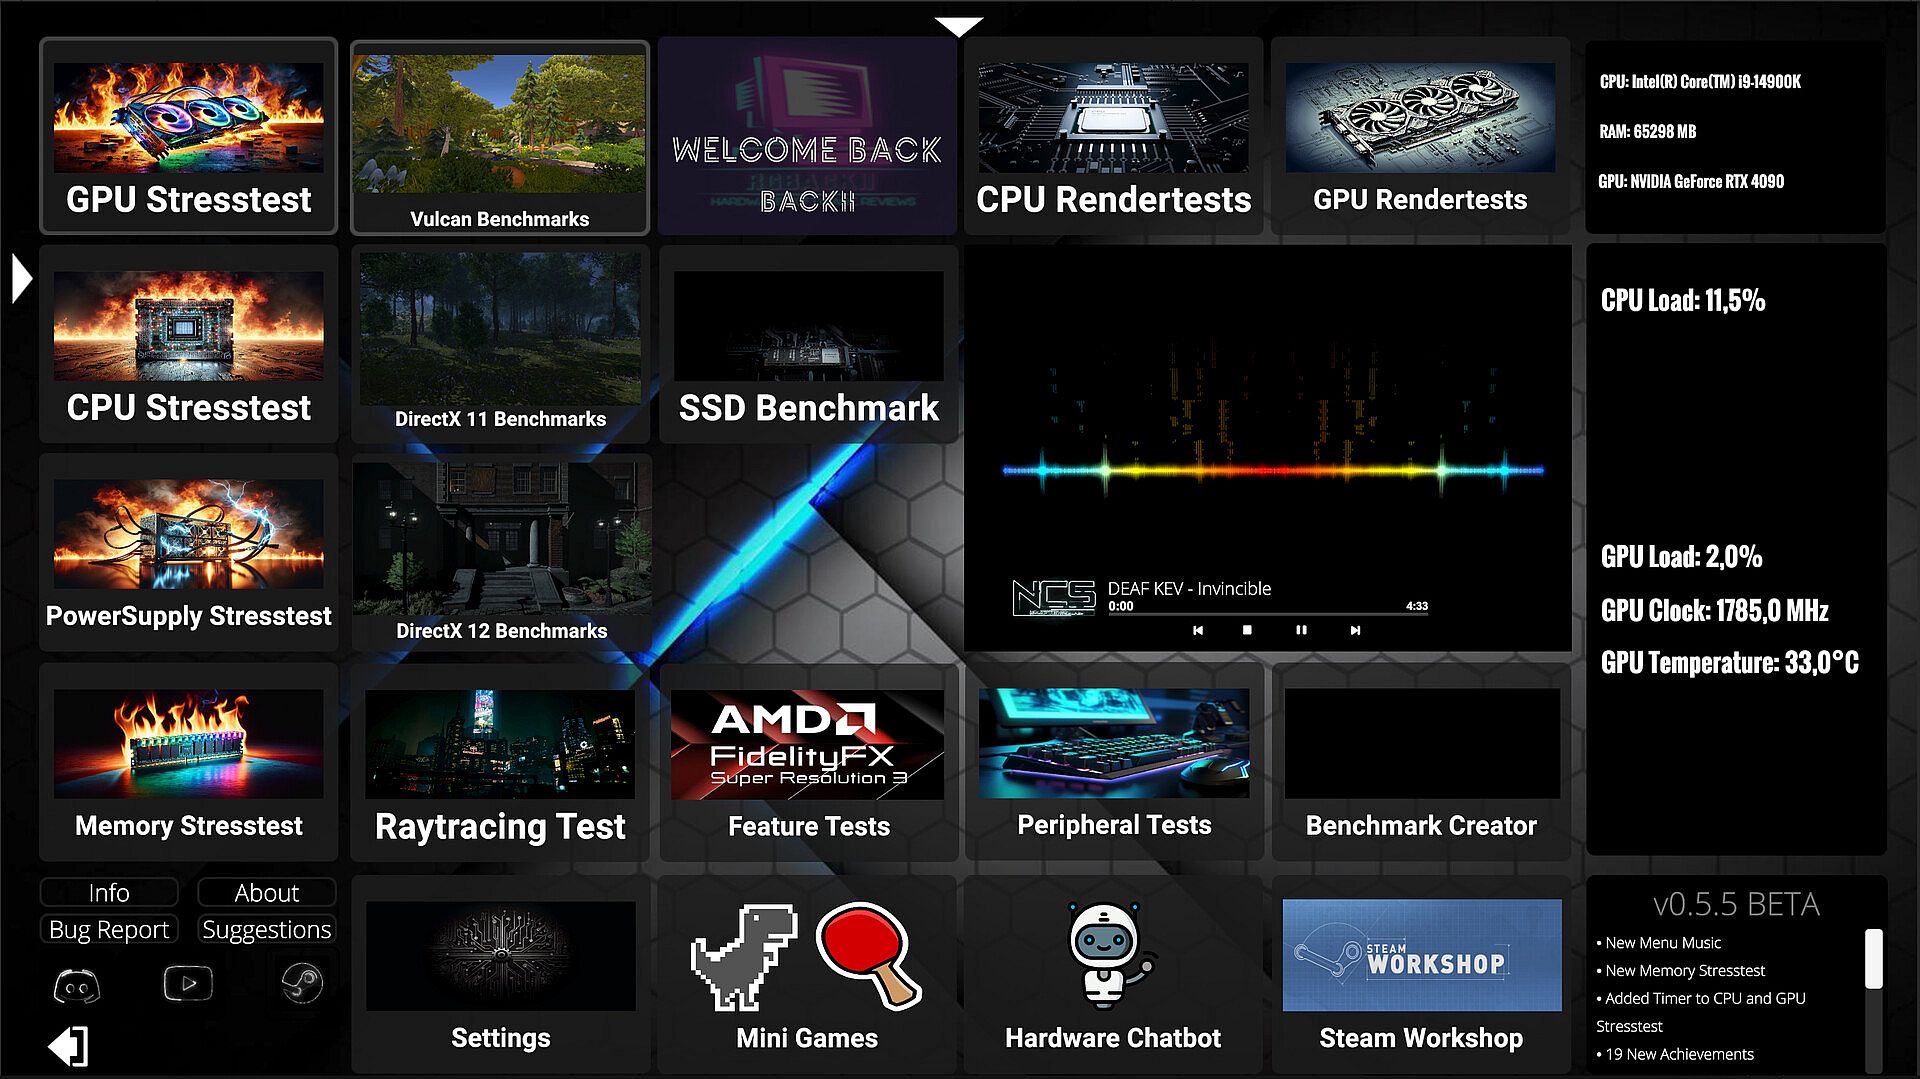Launch the Raytracing Test tile

(x=500, y=762)
